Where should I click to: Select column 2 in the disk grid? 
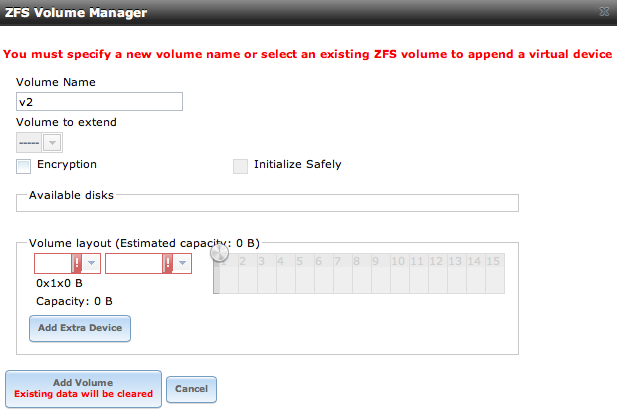pos(248,273)
